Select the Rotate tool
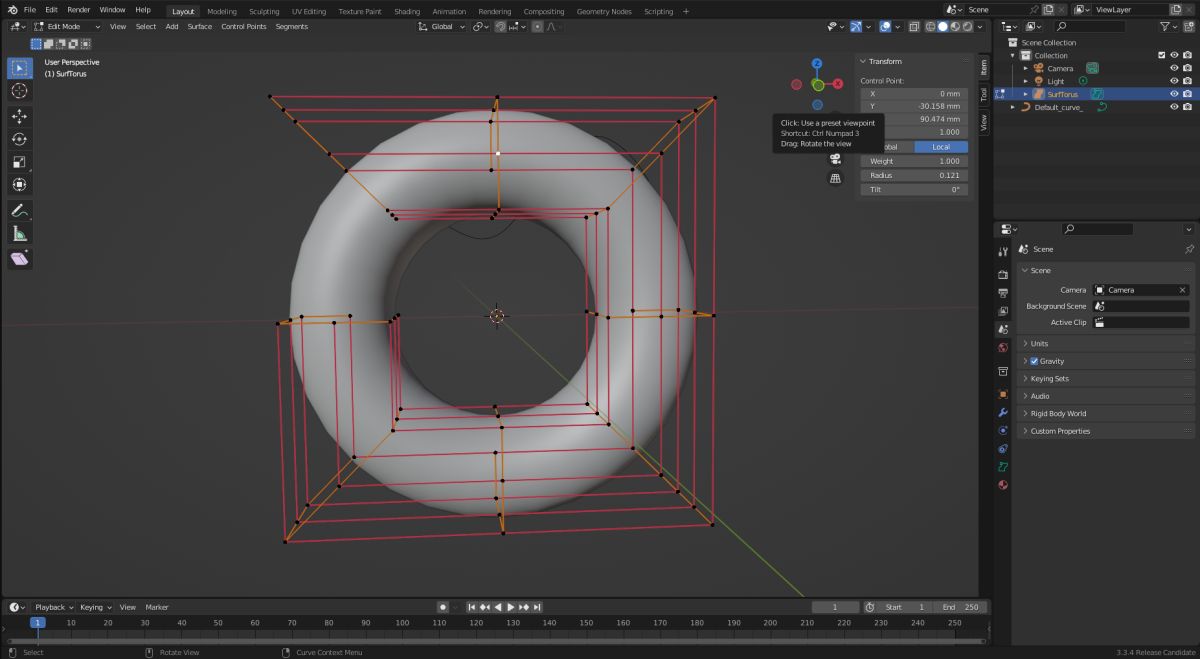Viewport: 1200px width, 659px height. click(19, 139)
